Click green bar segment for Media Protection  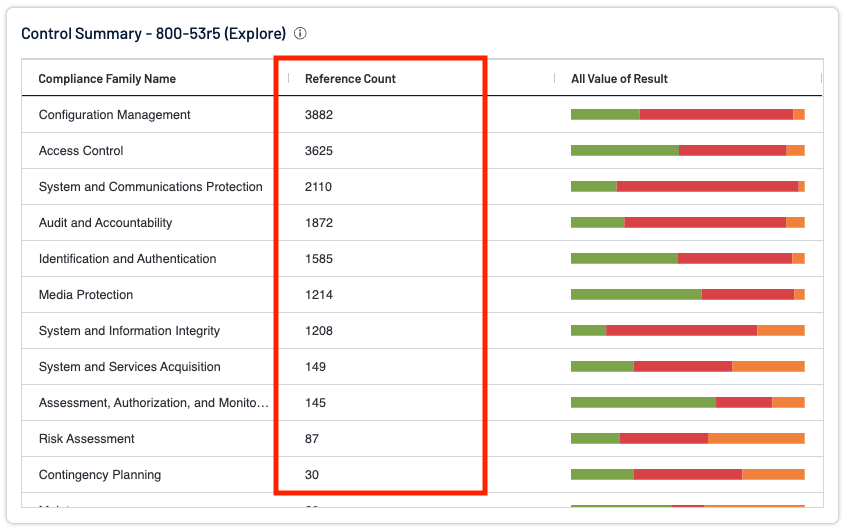tap(635, 295)
